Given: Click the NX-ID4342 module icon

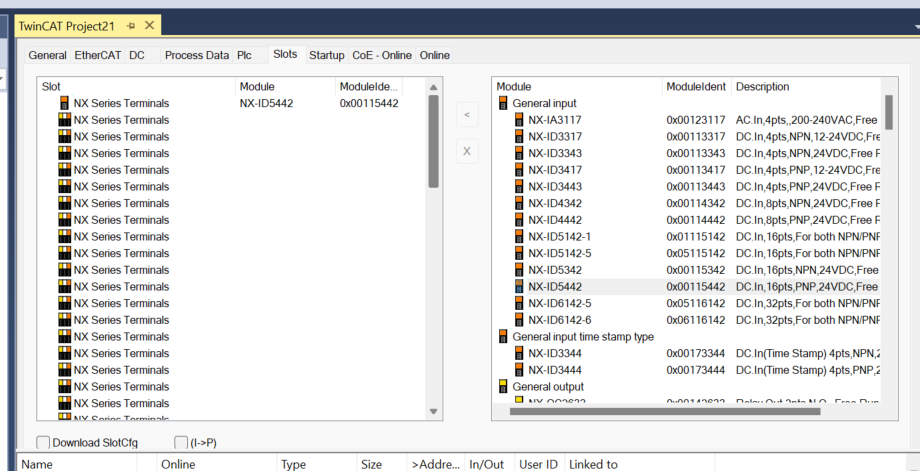Looking at the screenshot, I should pos(519,204).
